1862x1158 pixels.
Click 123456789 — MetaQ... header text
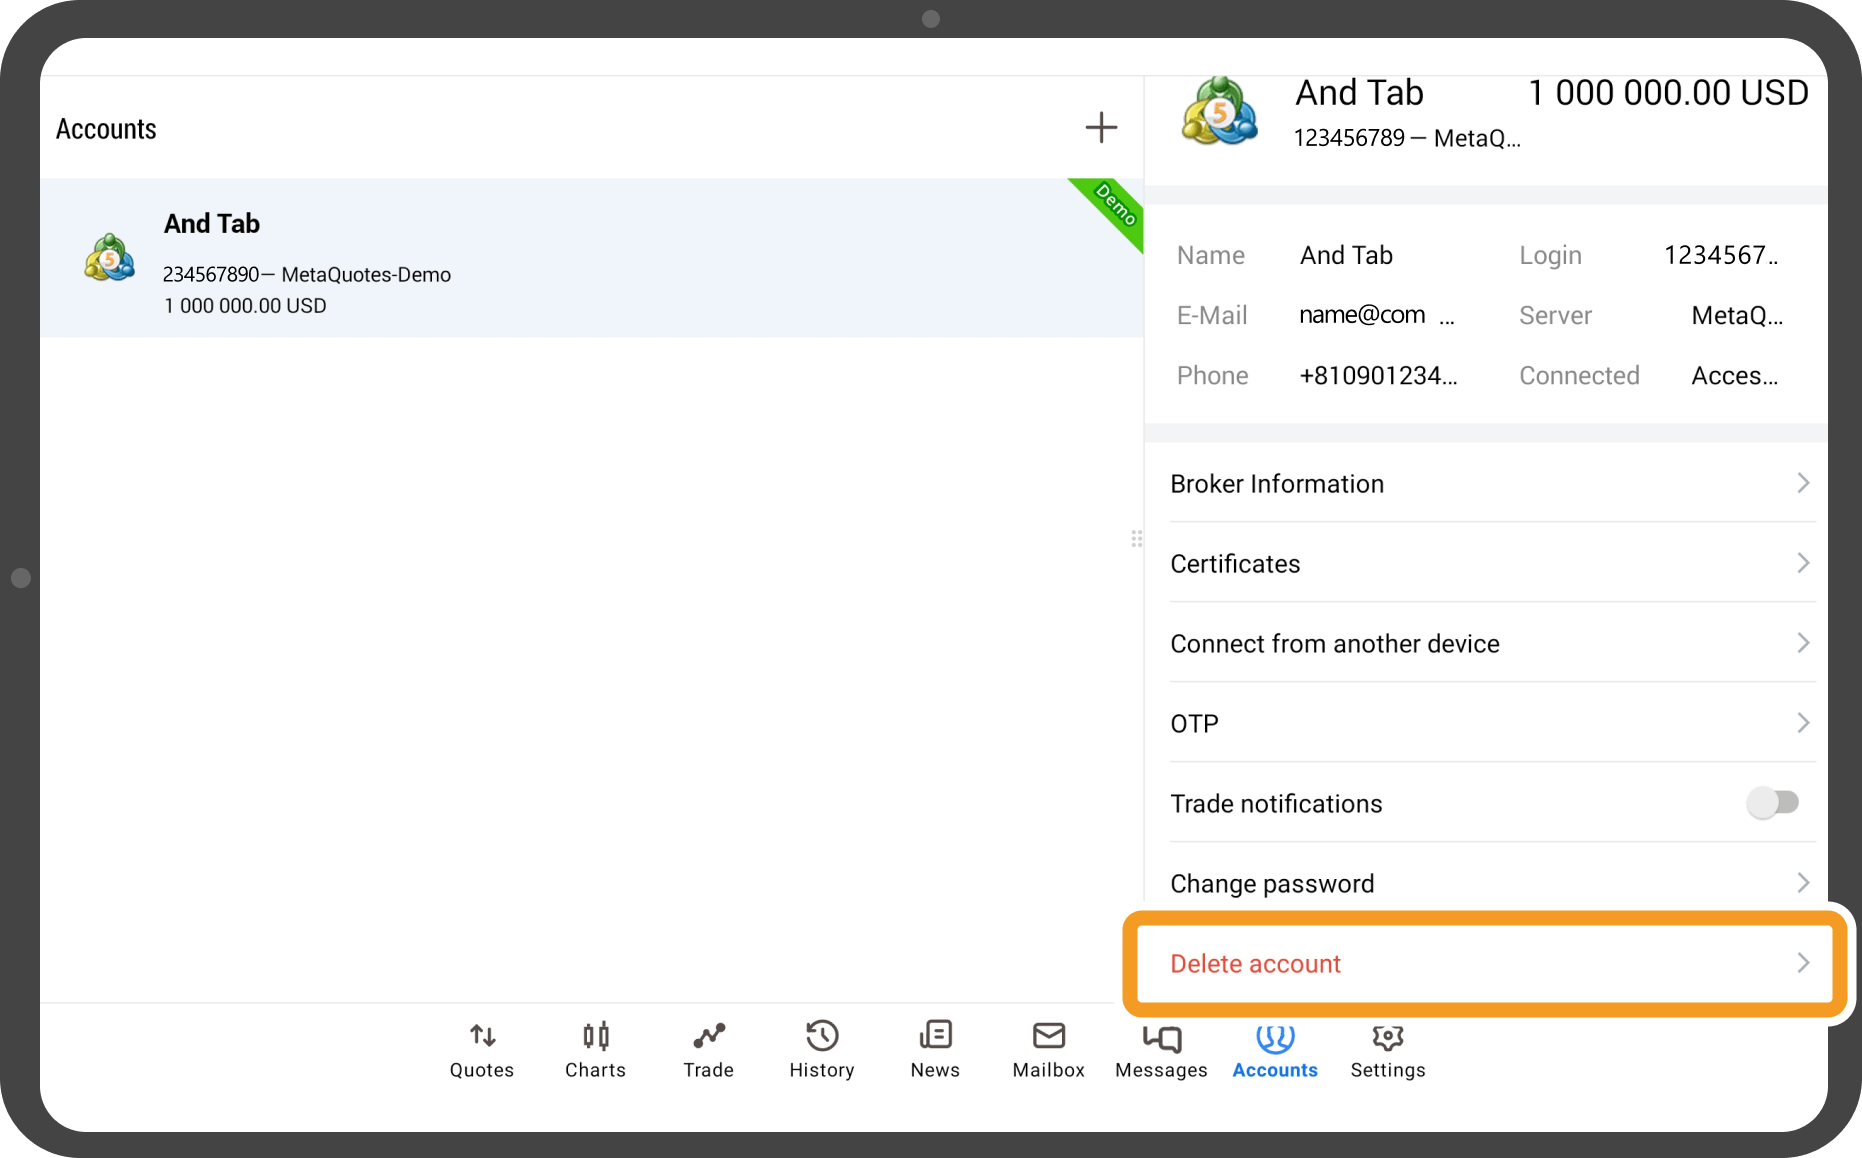coord(1407,138)
